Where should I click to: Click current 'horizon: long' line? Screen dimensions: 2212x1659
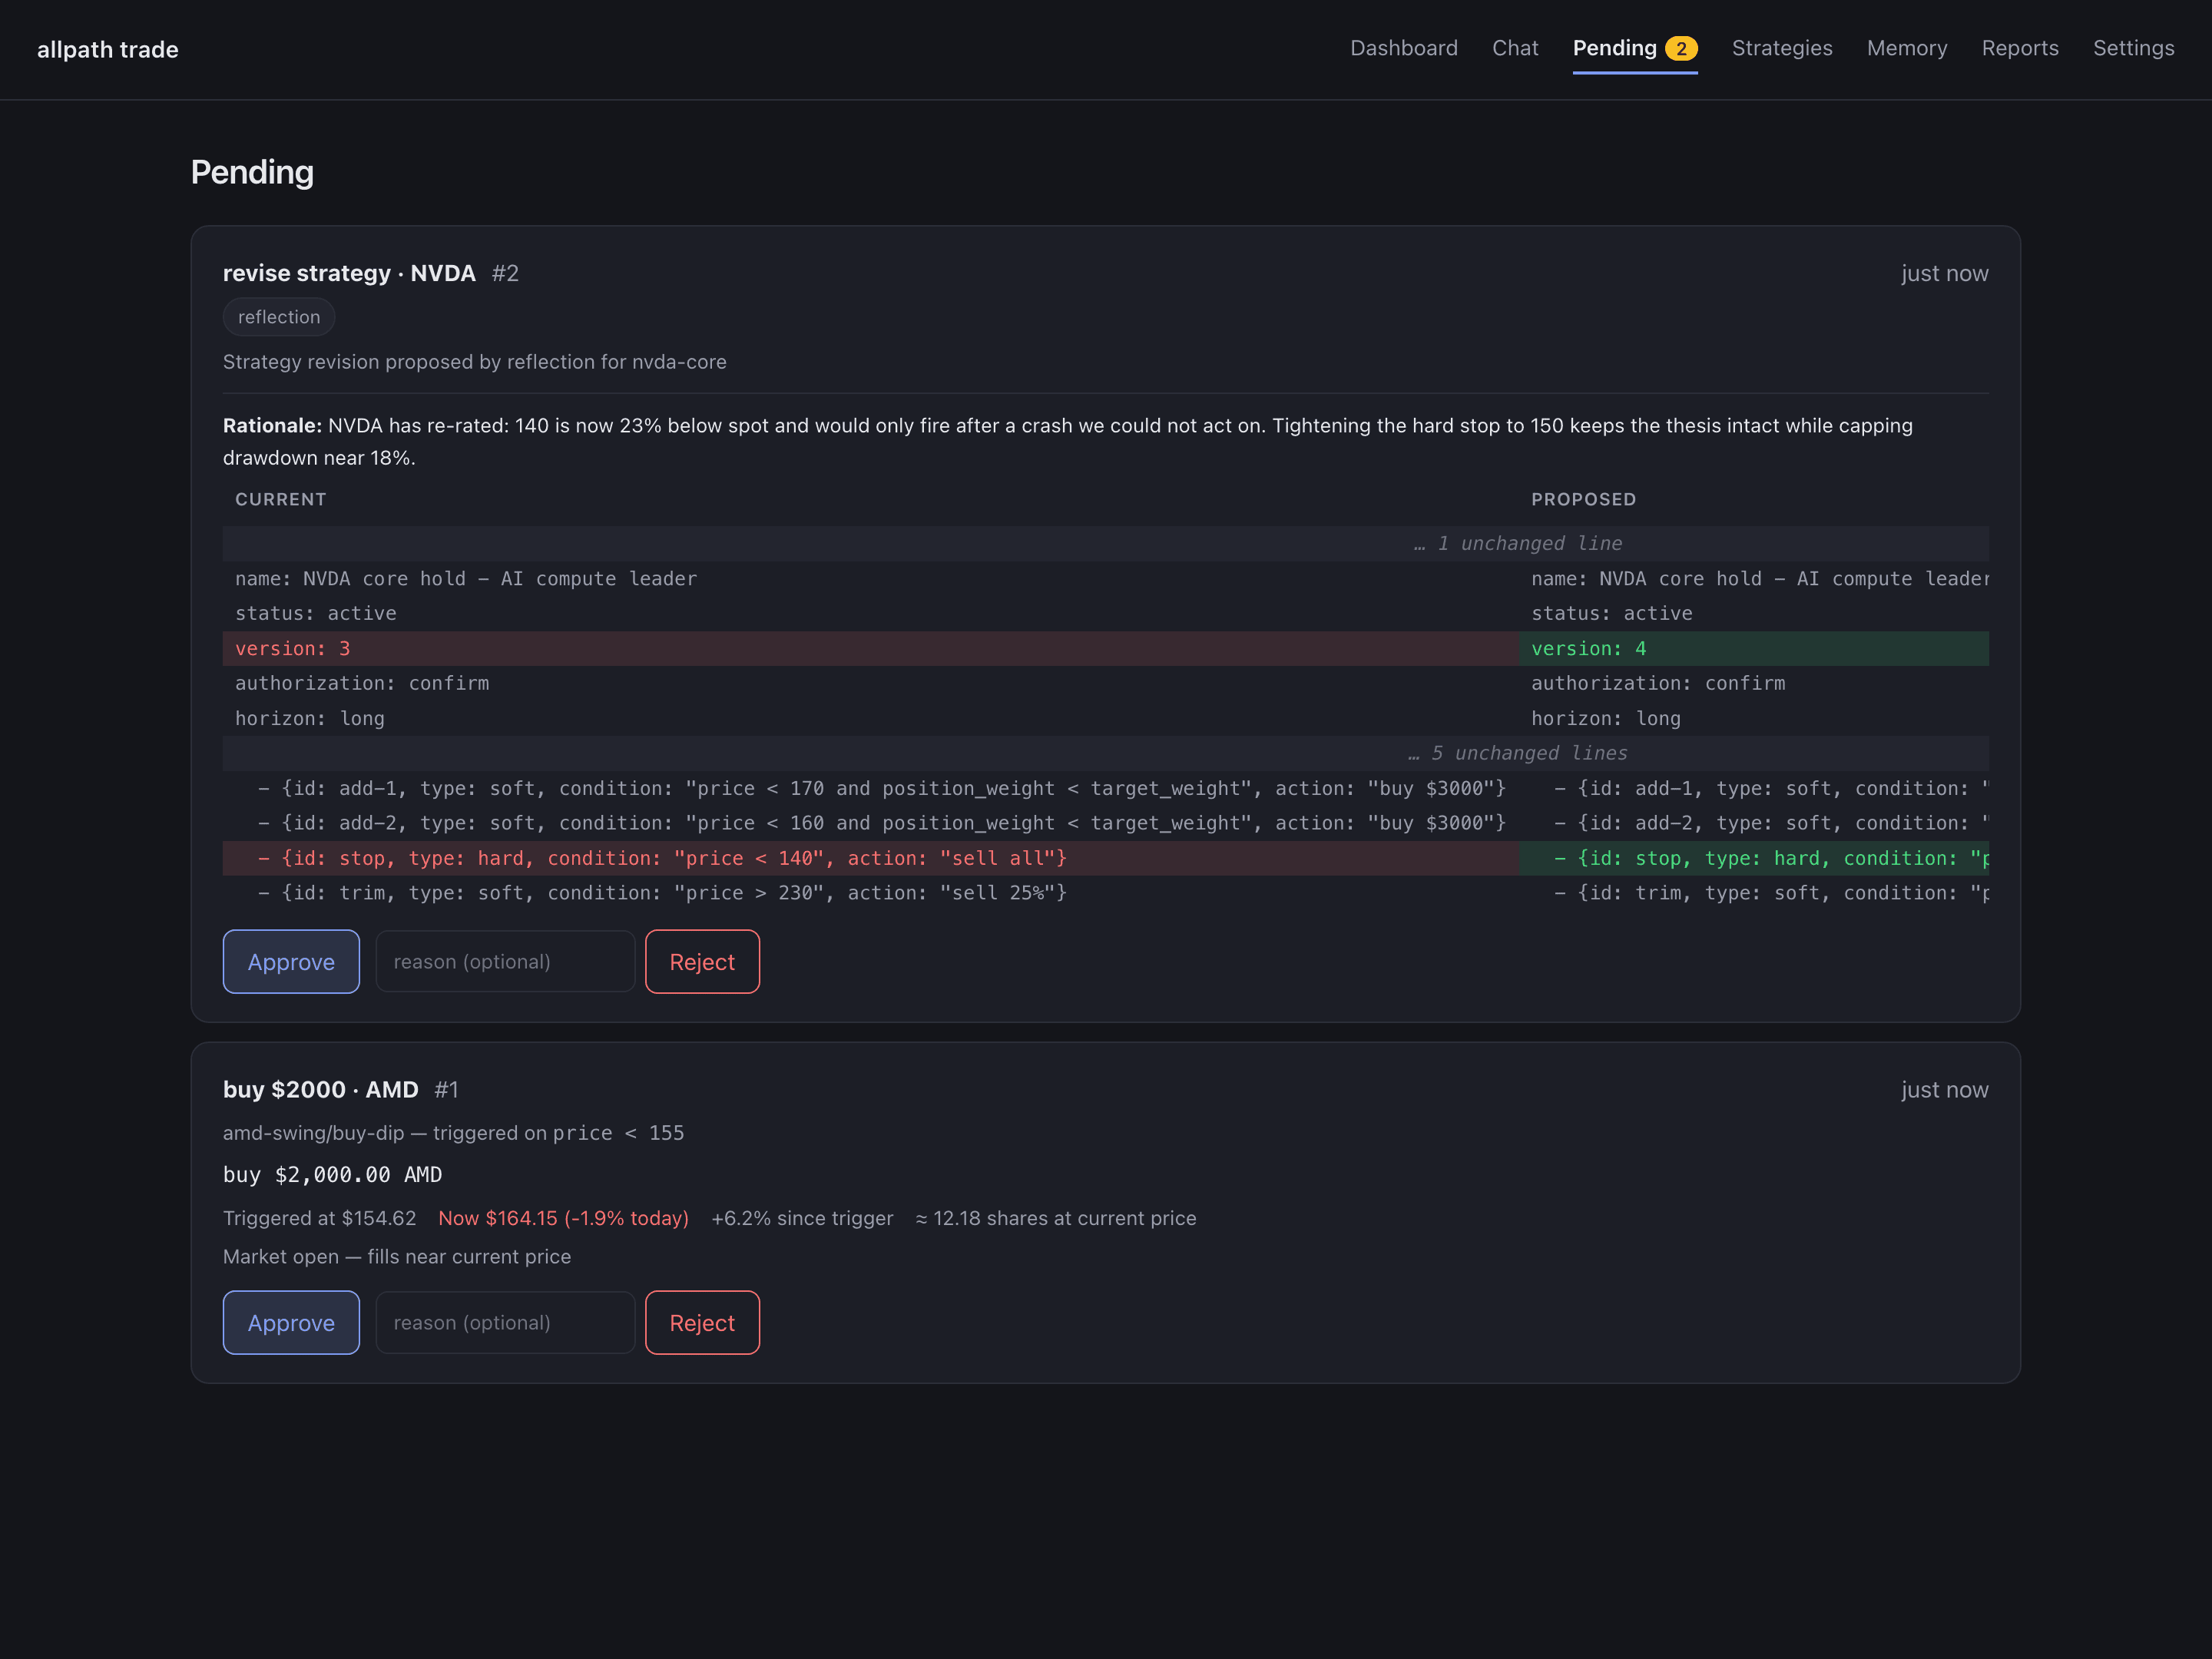tap(871, 718)
